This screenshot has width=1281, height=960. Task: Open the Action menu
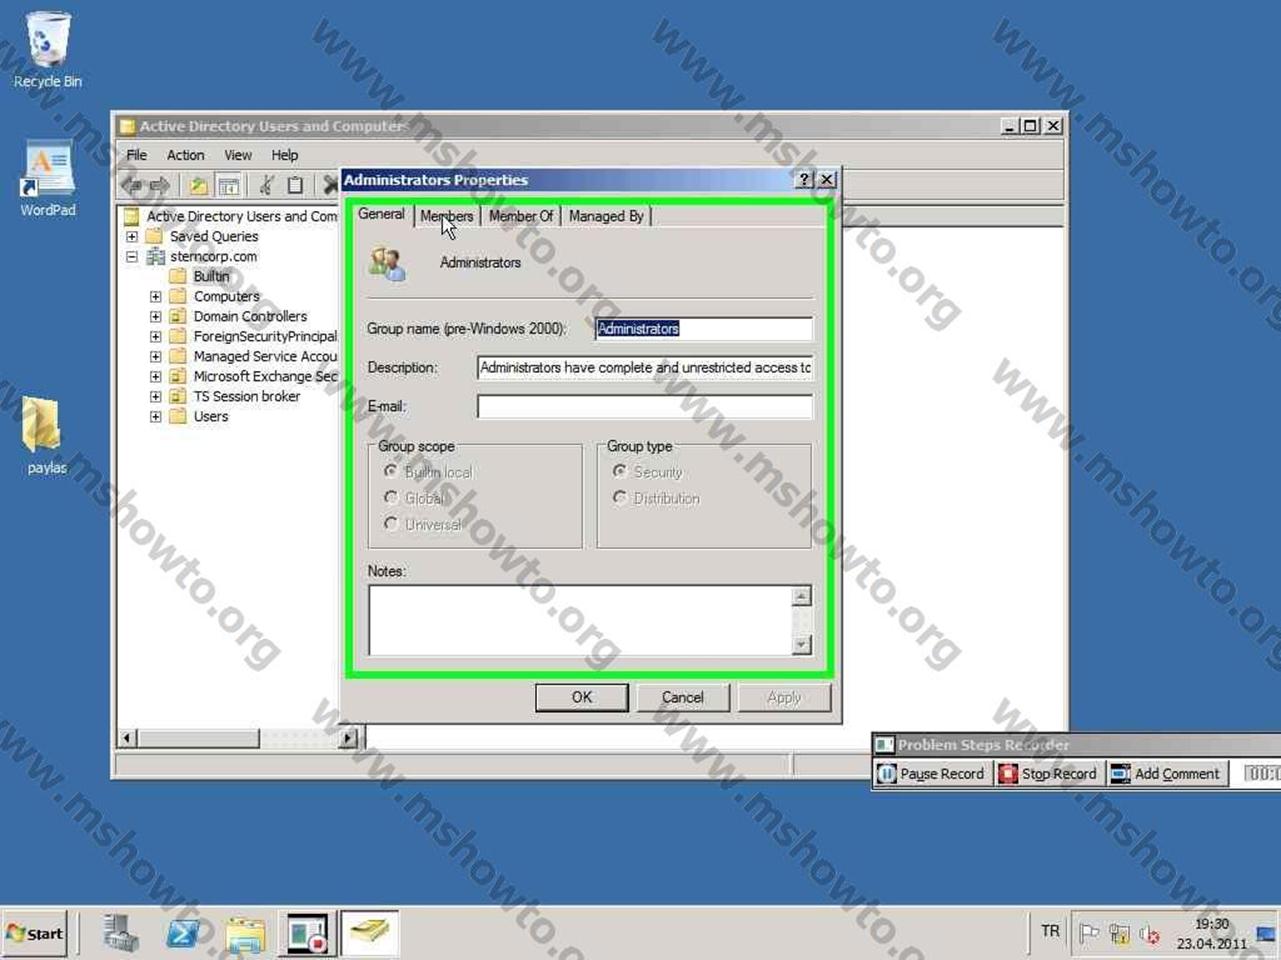pos(185,155)
